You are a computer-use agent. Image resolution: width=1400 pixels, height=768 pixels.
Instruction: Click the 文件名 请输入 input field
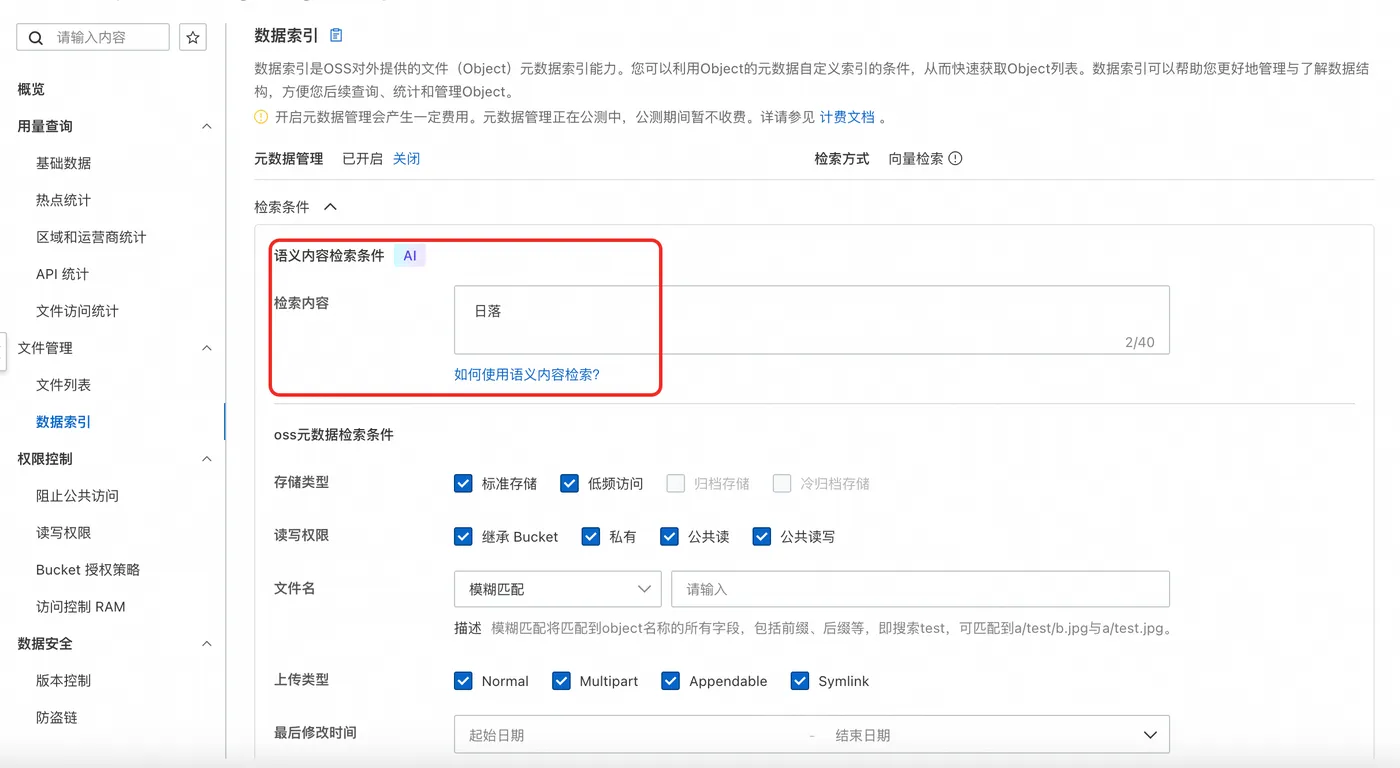click(x=921, y=589)
